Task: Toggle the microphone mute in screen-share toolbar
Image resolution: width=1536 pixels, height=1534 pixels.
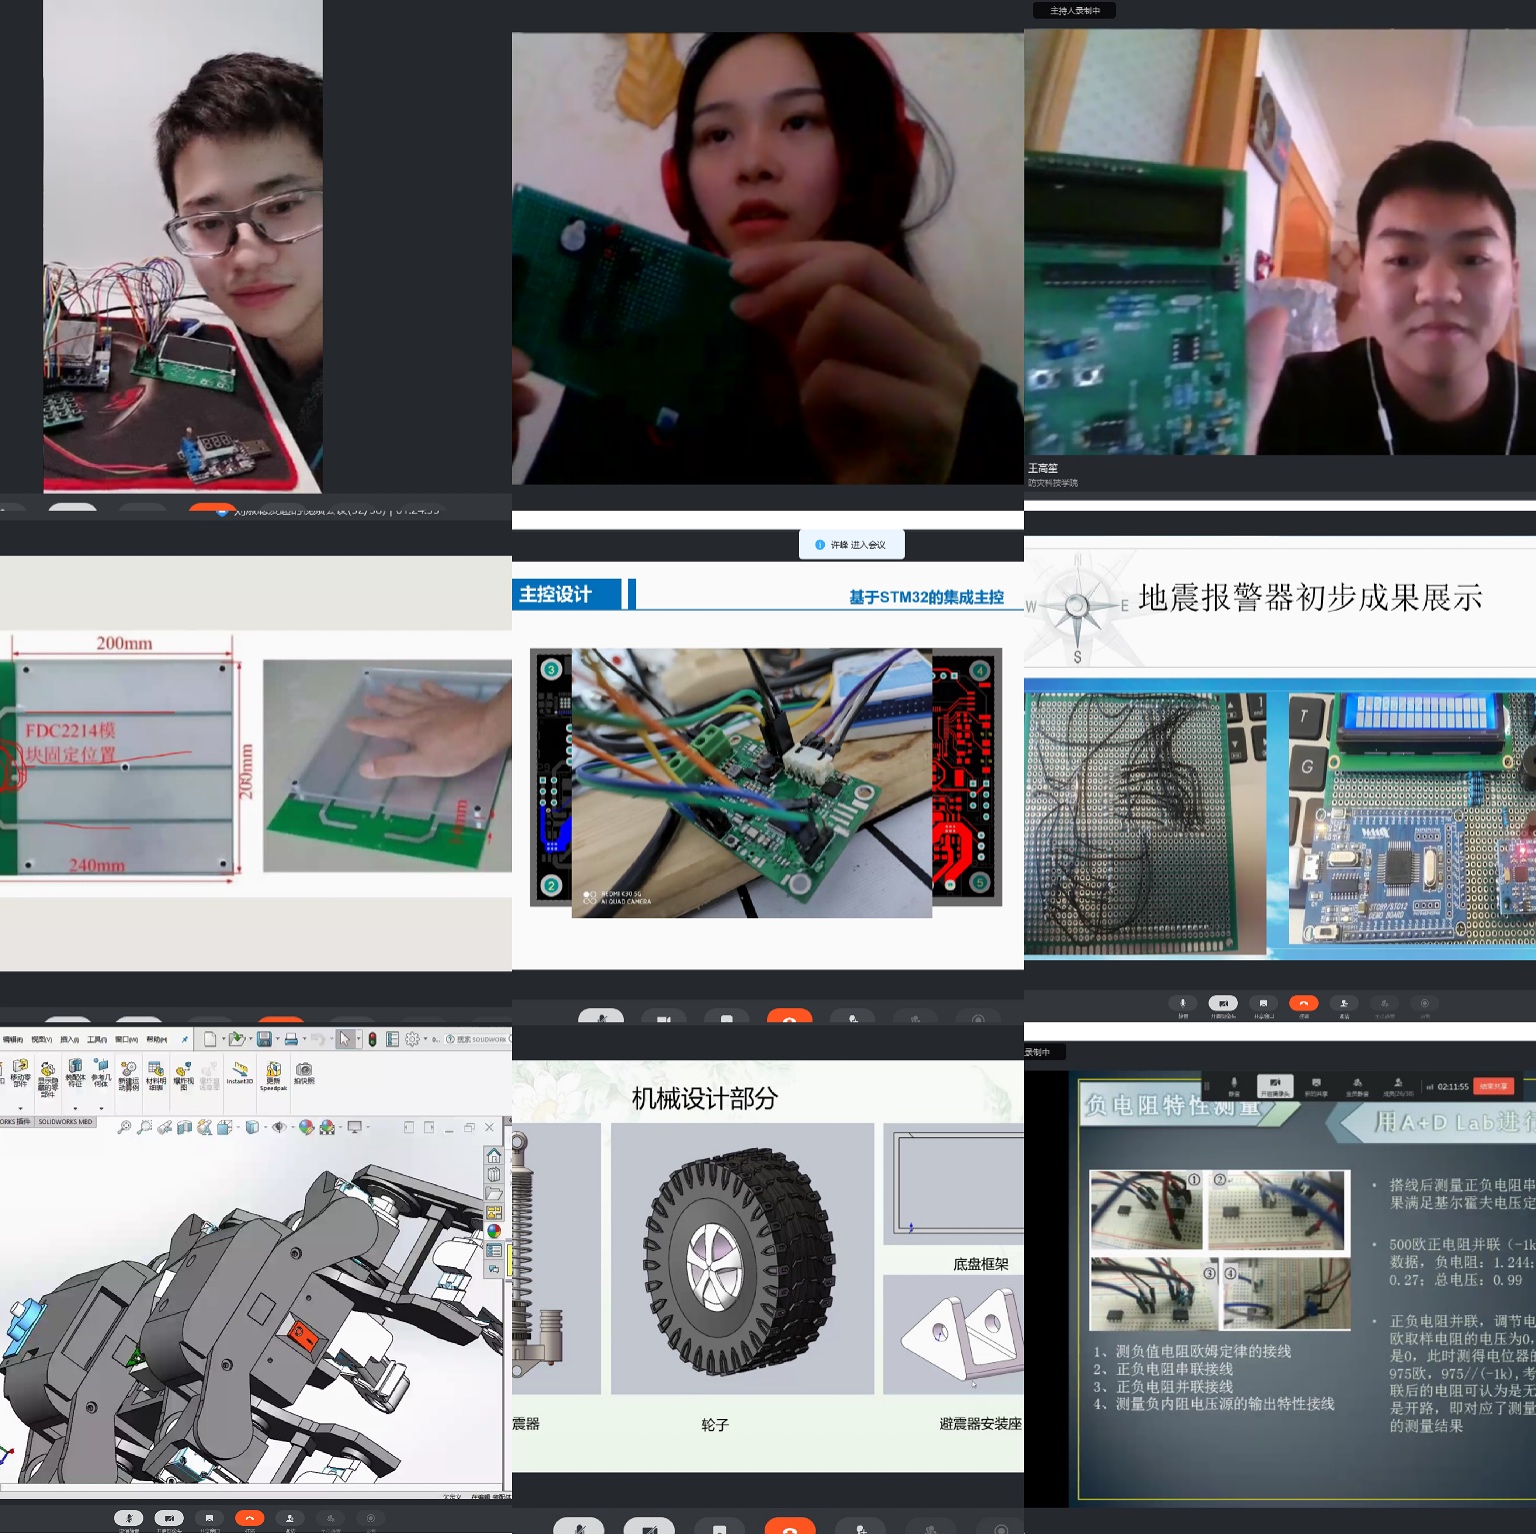Action: [x=1234, y=1084]
